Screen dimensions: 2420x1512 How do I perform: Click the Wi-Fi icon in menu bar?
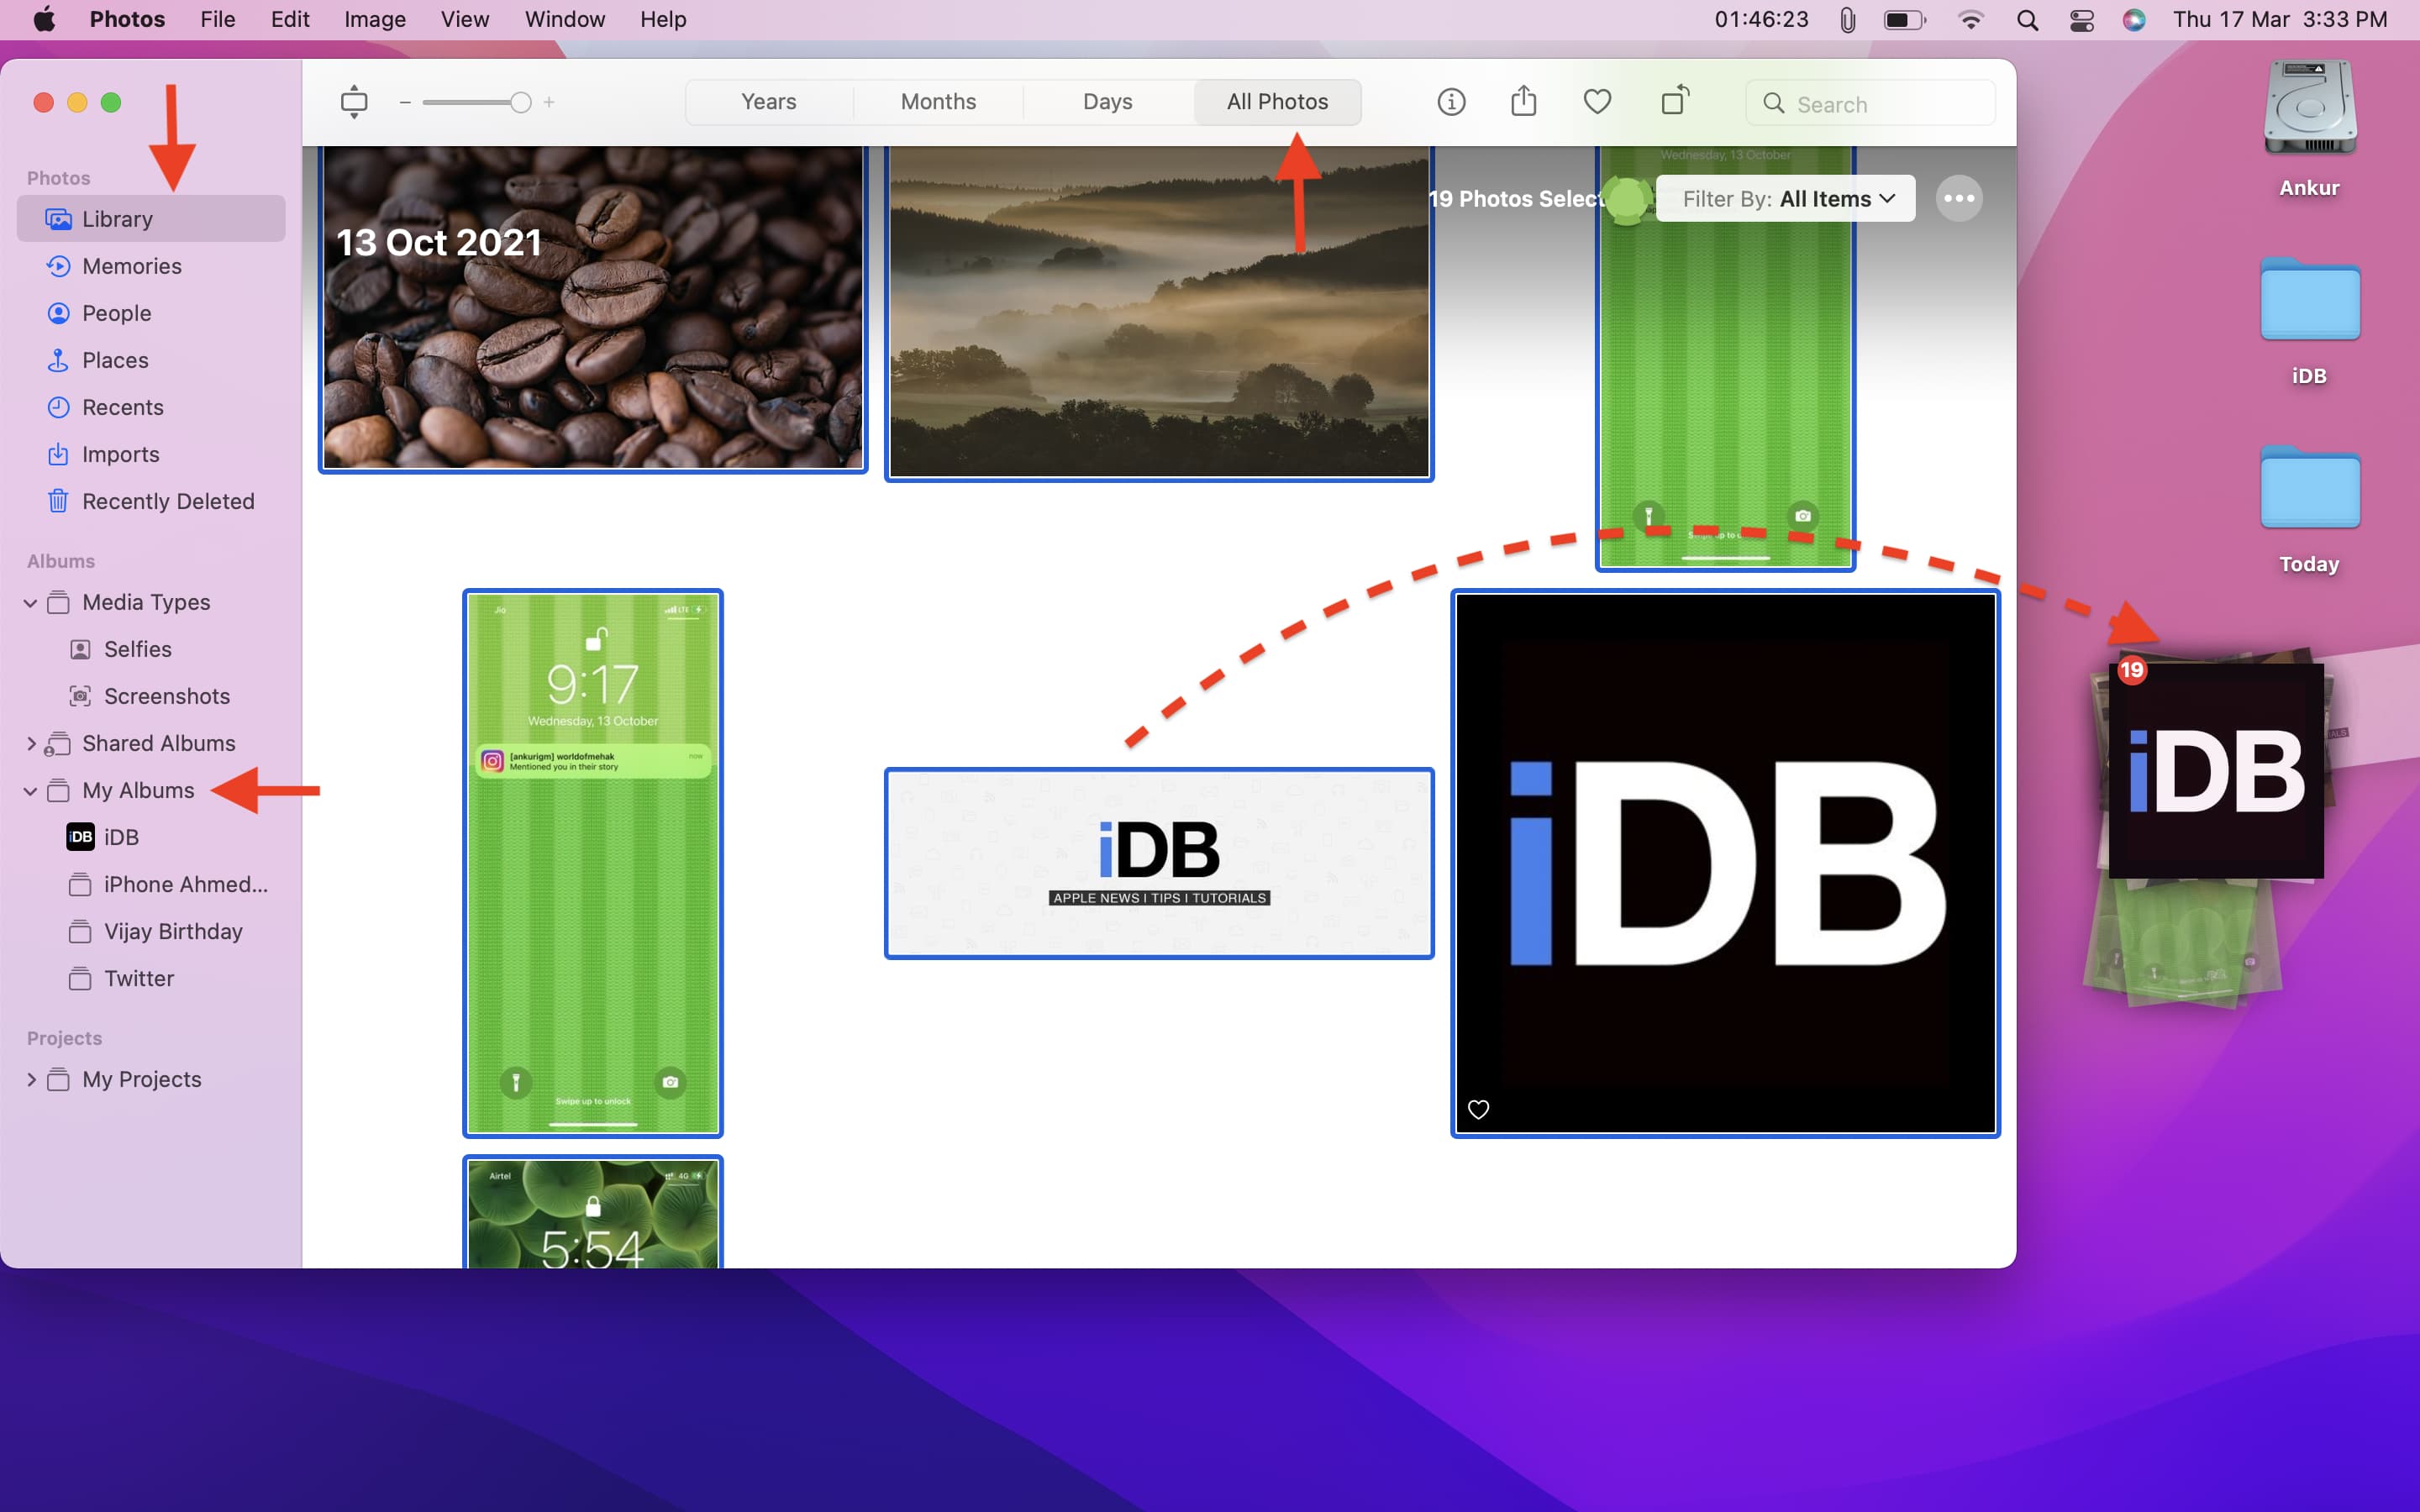1970,20
